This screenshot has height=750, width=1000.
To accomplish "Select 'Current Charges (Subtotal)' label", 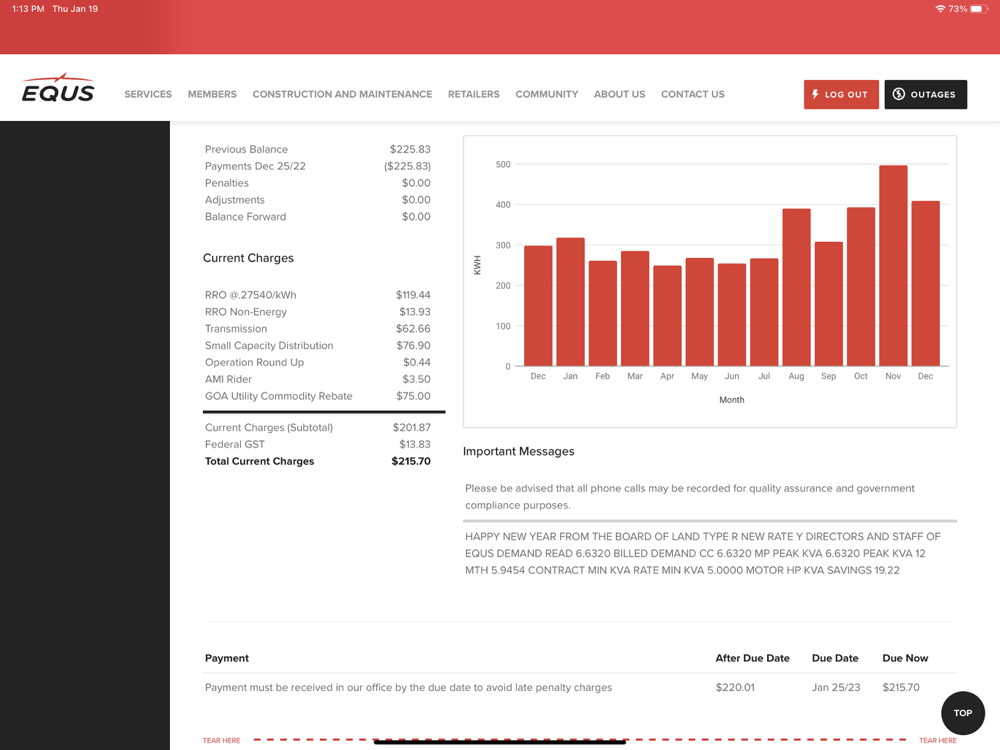I will (x=268, y=427).
